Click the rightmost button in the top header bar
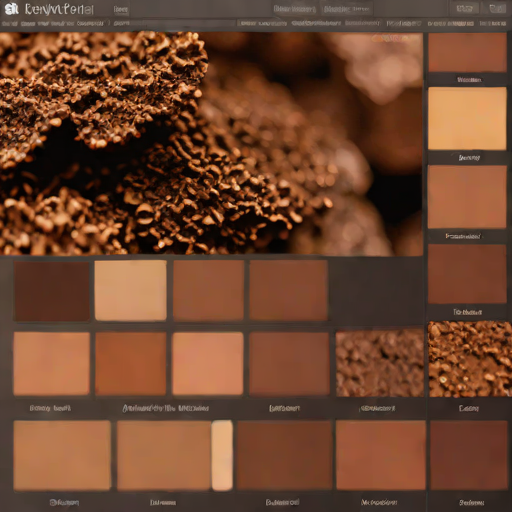 497,9
